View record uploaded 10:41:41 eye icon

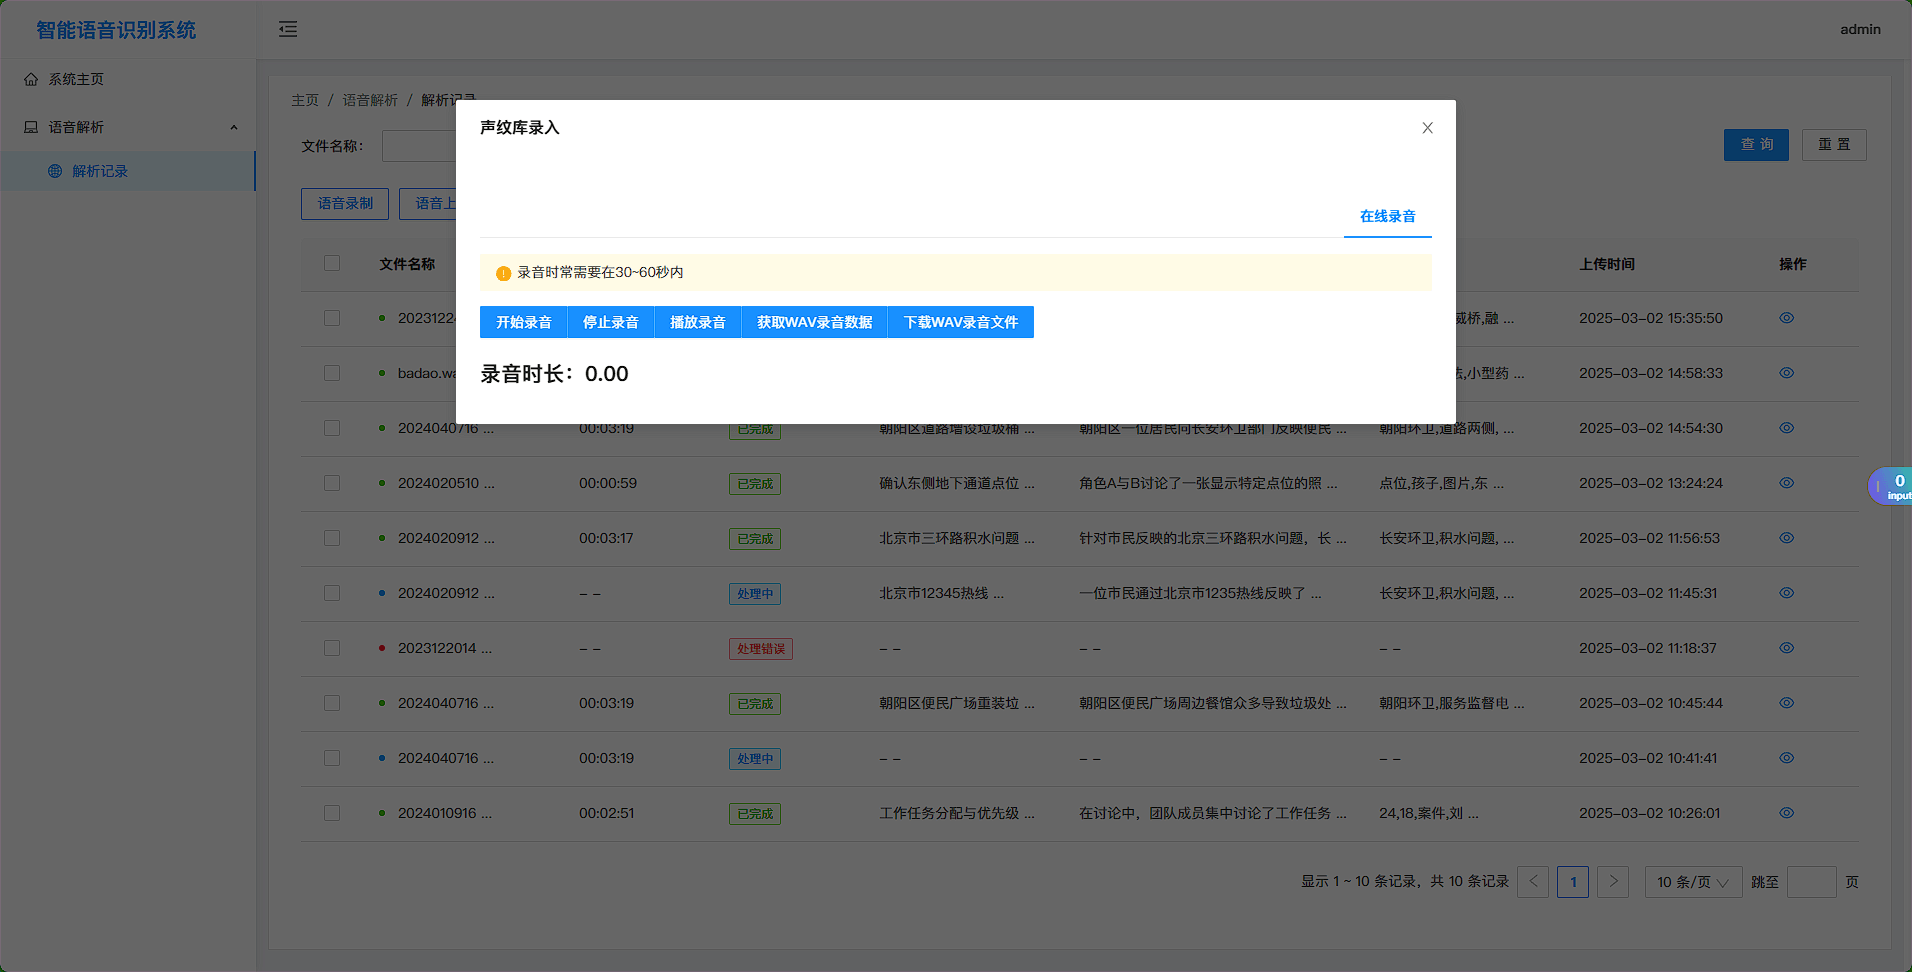tap(1787, 758)
